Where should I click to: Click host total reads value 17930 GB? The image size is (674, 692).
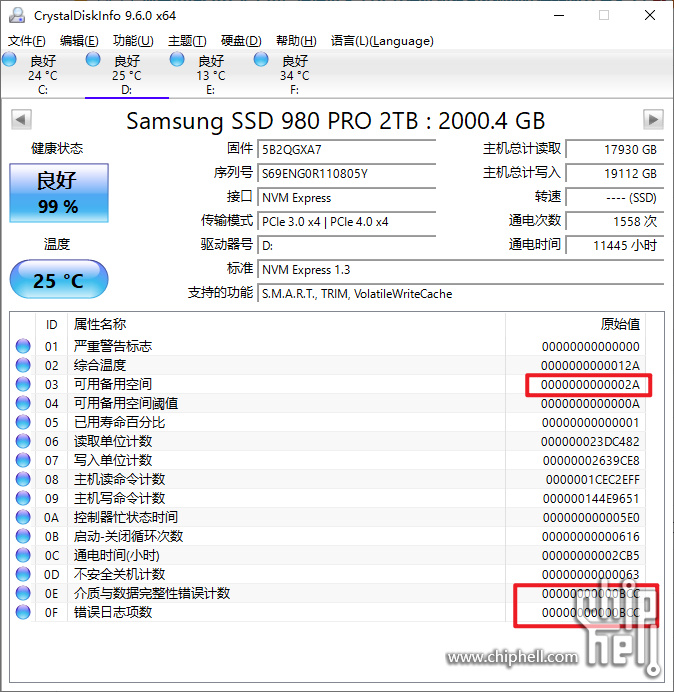(x=615, y=149)
